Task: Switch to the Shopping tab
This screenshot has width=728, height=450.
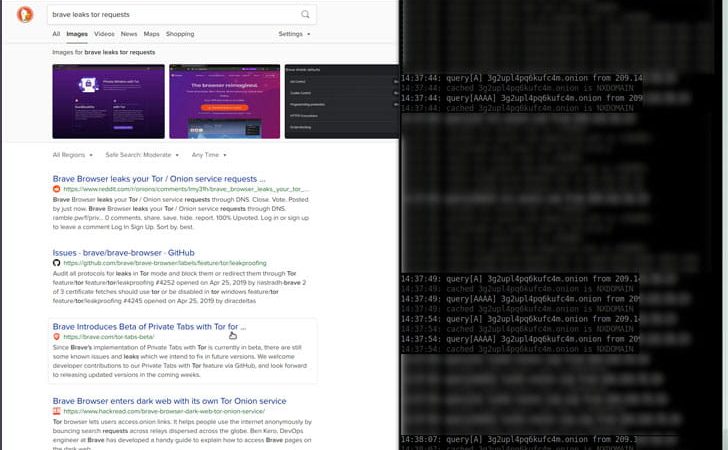Action: coord(180,34)
